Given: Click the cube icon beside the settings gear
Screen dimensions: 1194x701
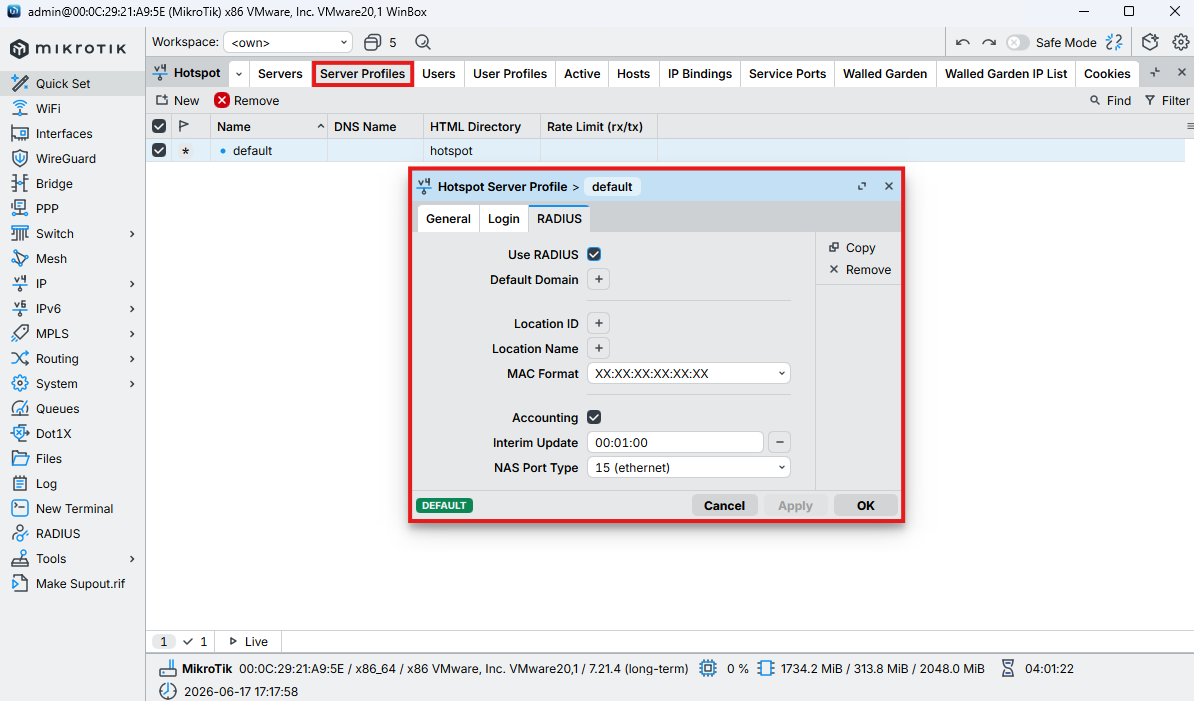Looking at the screenshot, I should [x=1150, y=42].
